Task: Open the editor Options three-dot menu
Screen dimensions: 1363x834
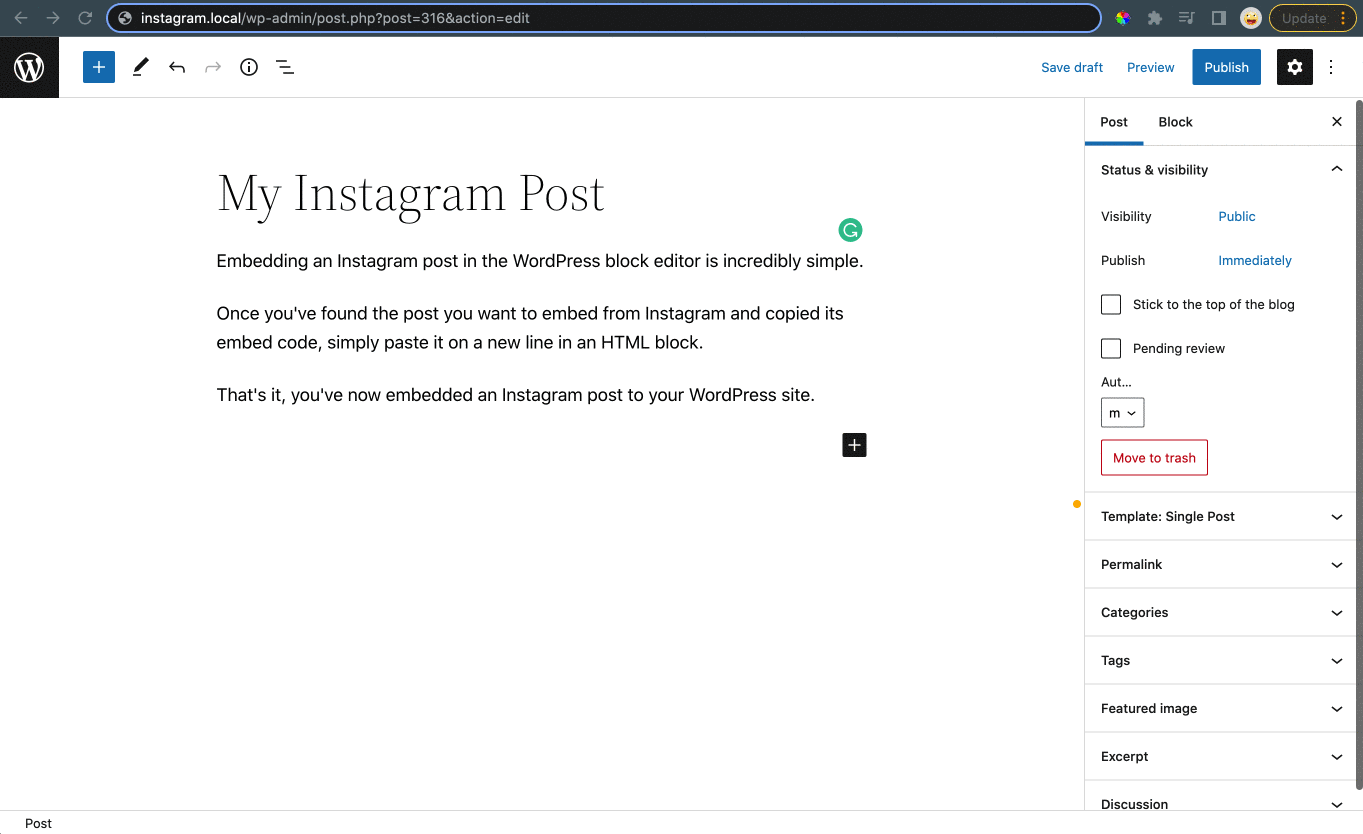Action: click(x=1331, y=67)
